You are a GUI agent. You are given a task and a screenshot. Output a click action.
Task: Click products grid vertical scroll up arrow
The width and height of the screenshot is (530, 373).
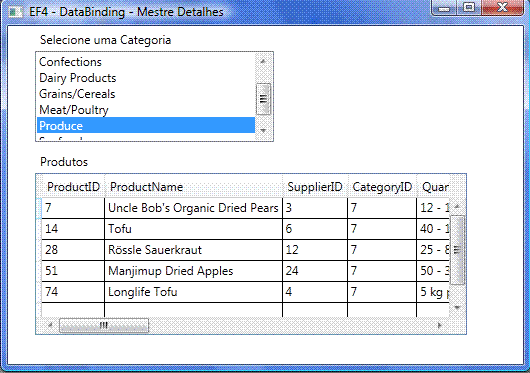tap(457, 206)
